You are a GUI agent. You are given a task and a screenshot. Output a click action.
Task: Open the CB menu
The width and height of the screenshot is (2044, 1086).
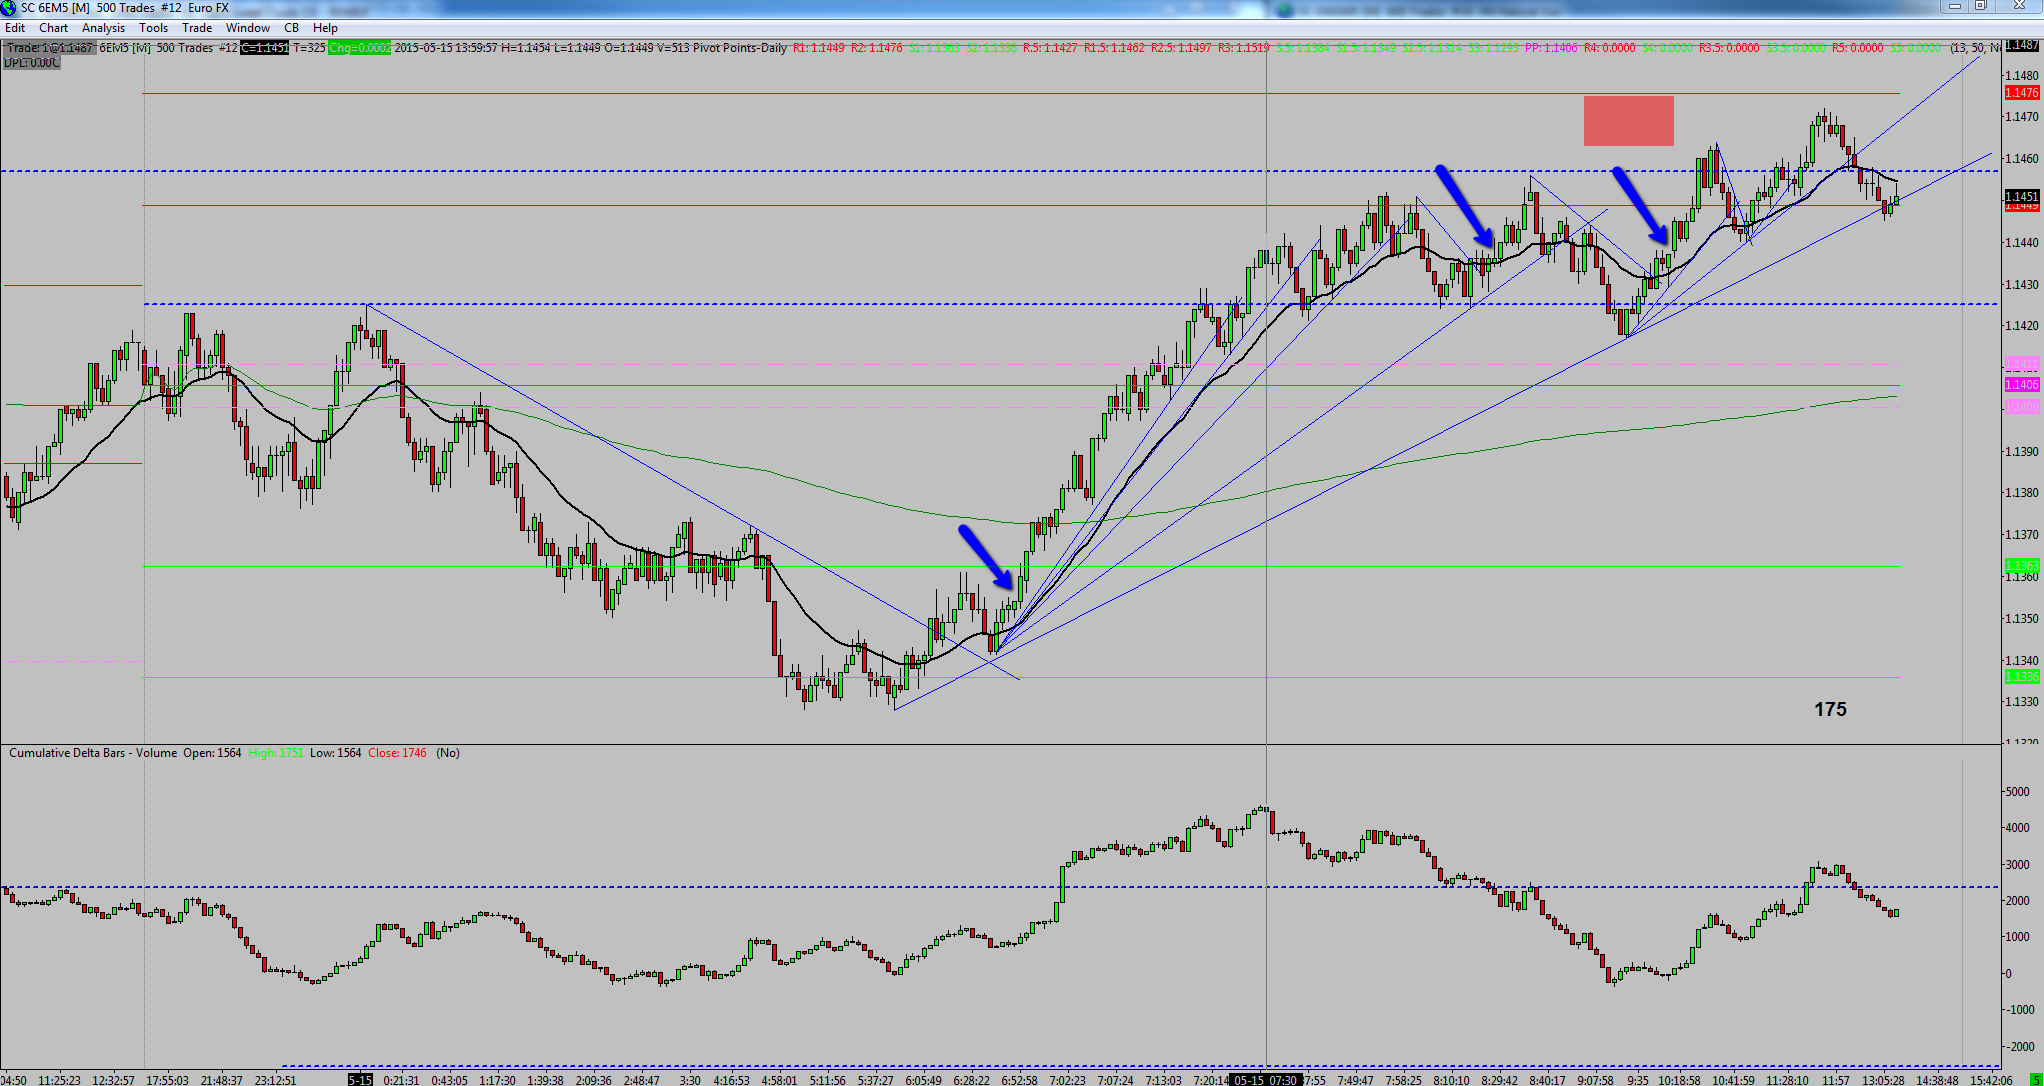click(292, 28)
